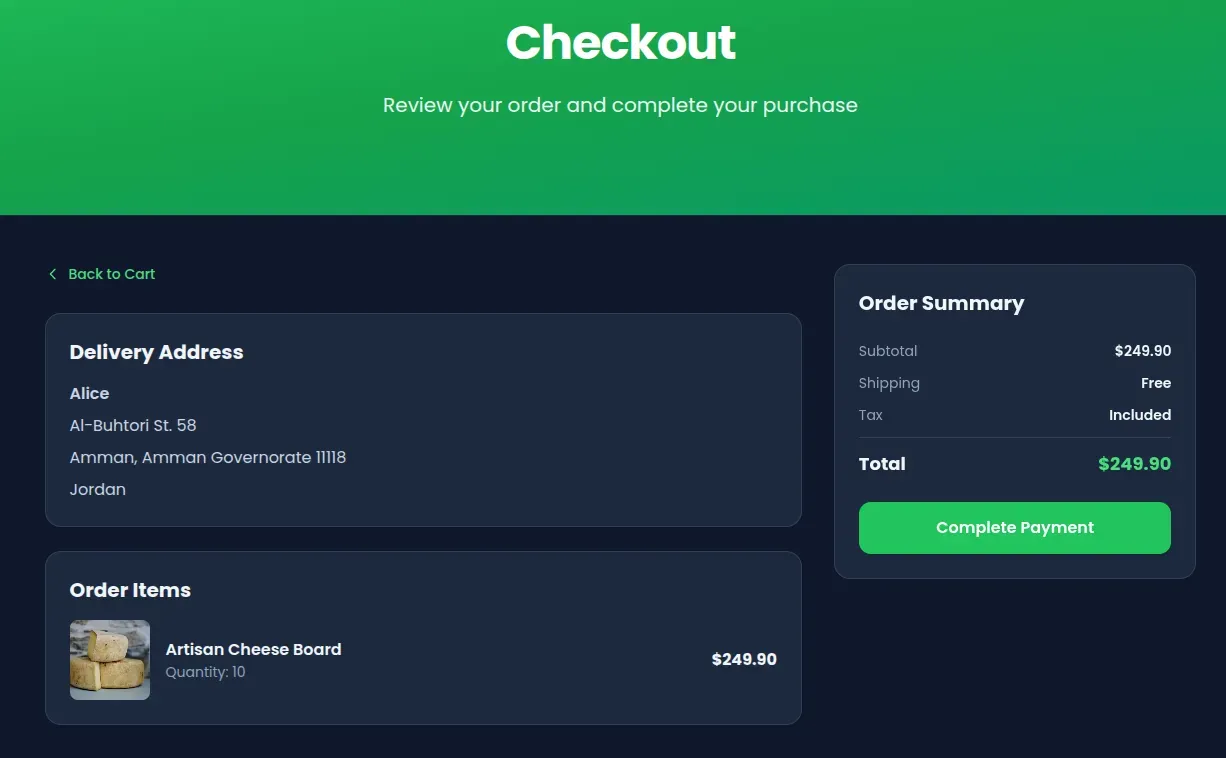Click the Total amount of $249.90
Image resolution: width=1226 pixels, height=758 pixels.
1134,464
